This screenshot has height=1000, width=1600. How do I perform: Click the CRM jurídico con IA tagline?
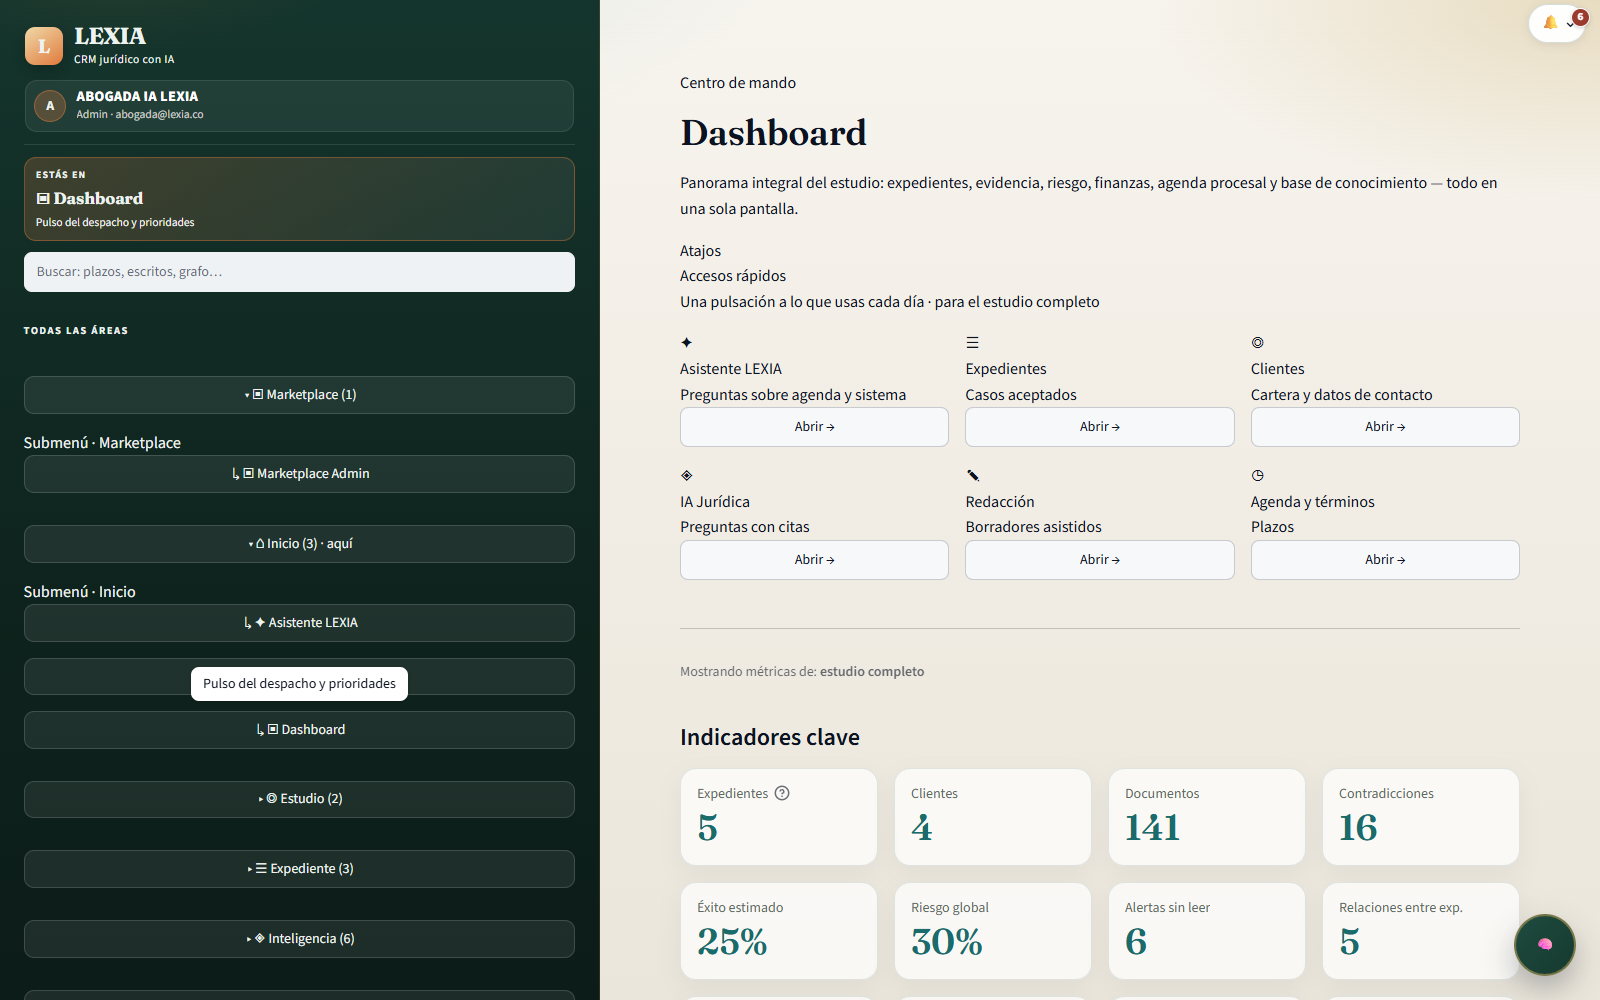click(124, 60)
